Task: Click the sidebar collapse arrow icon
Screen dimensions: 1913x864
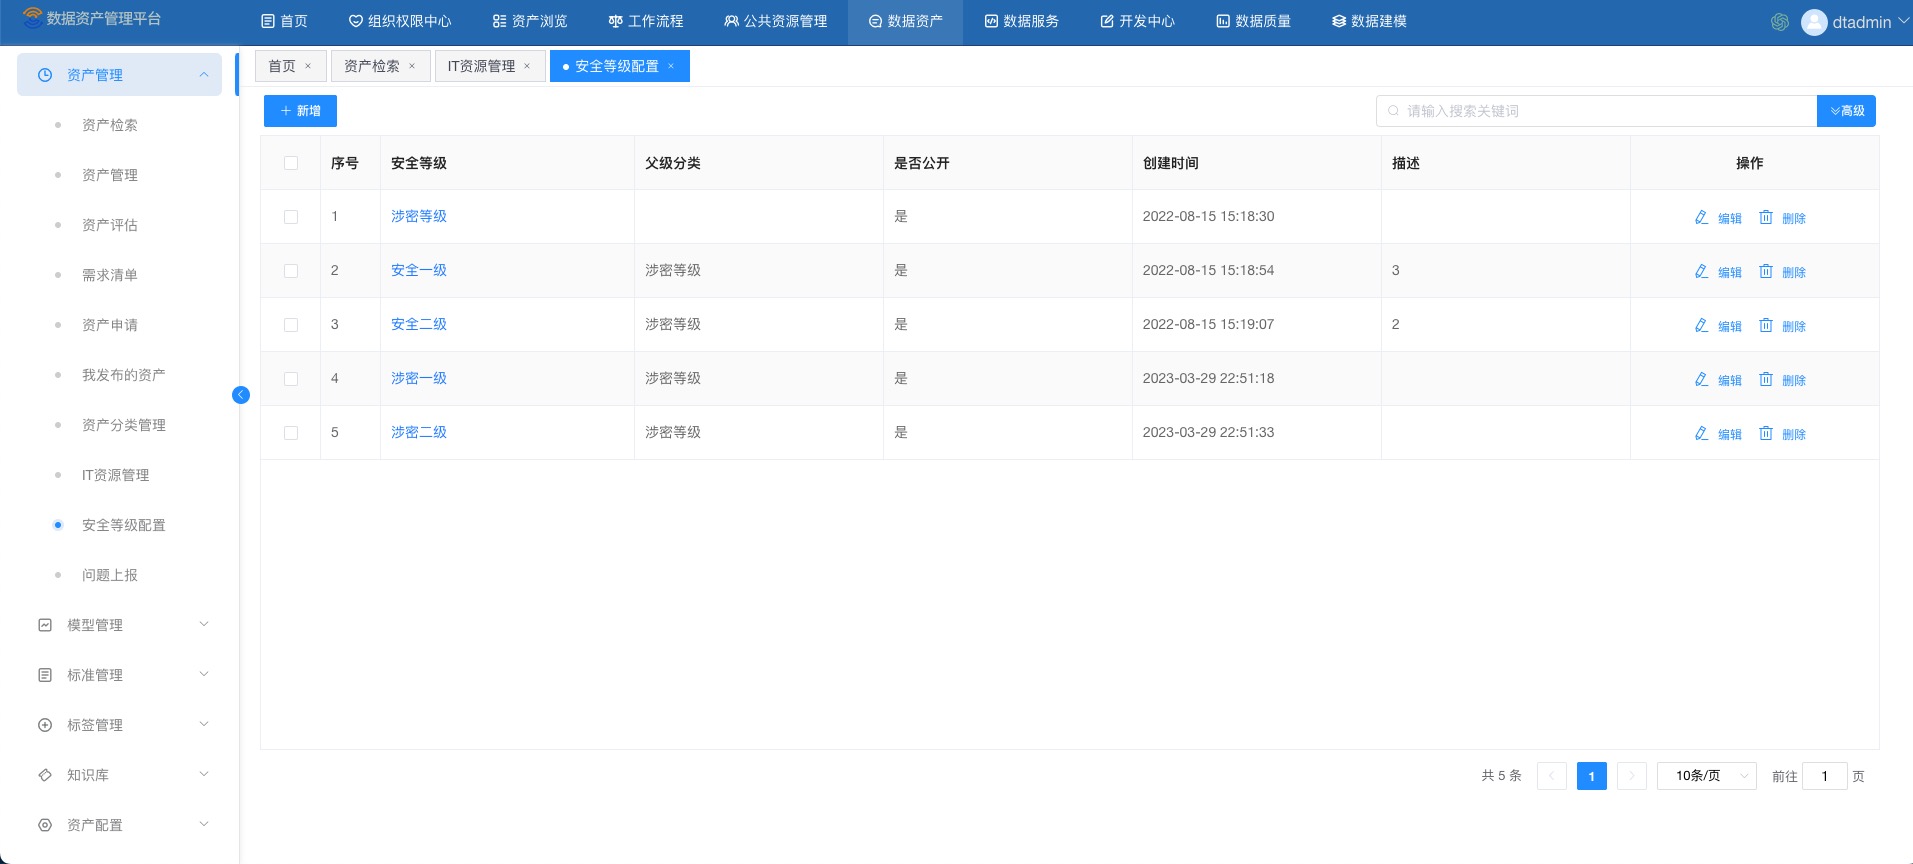Action: (241, 395)
